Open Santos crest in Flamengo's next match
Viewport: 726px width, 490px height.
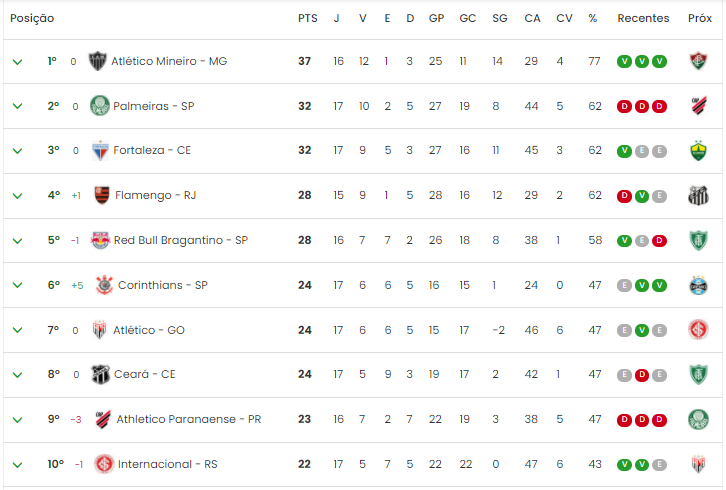point(698,195)
